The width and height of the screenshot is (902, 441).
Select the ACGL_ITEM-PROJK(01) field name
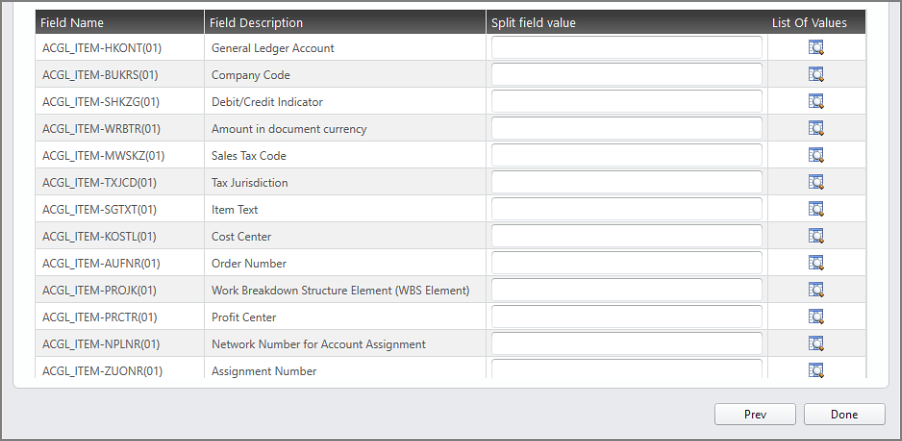coord(100,290)
